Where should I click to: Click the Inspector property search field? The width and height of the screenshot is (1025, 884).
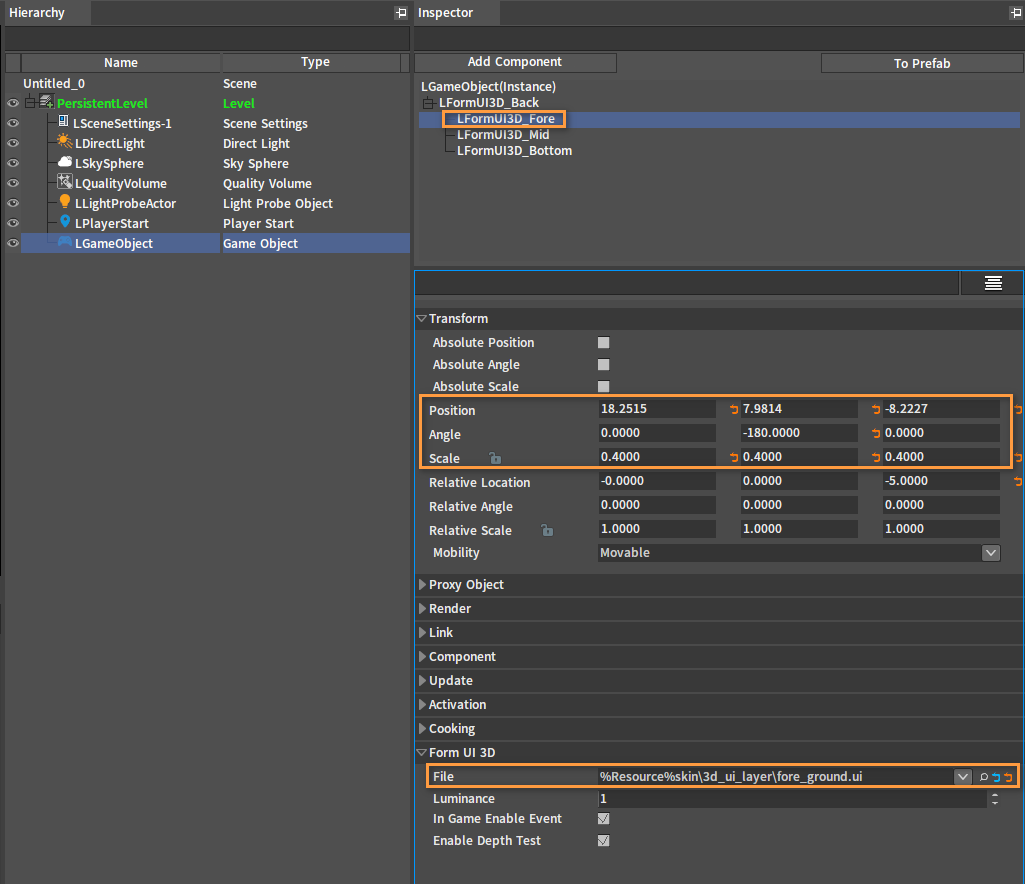(686, 283)
